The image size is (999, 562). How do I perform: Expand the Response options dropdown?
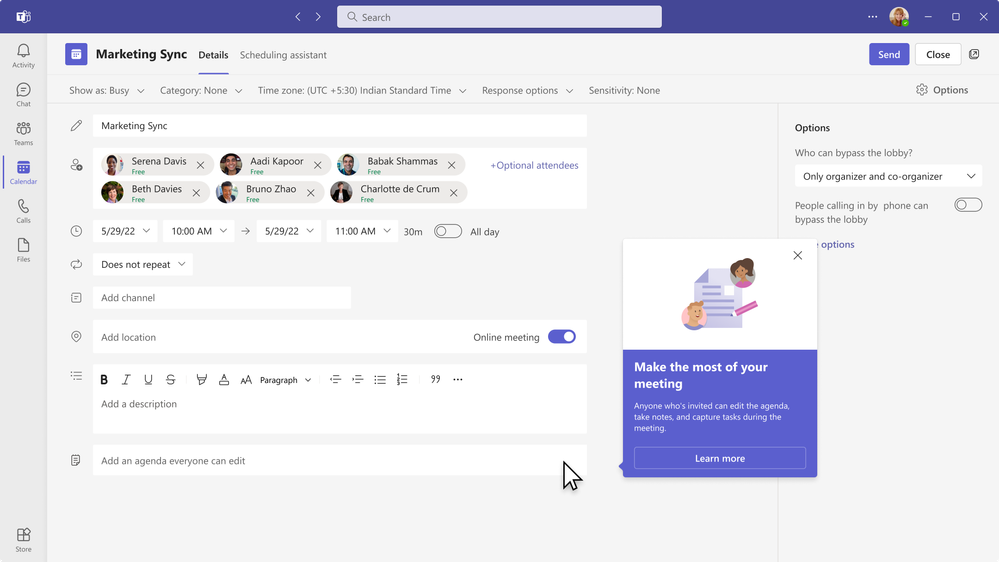tap(528, 90)
